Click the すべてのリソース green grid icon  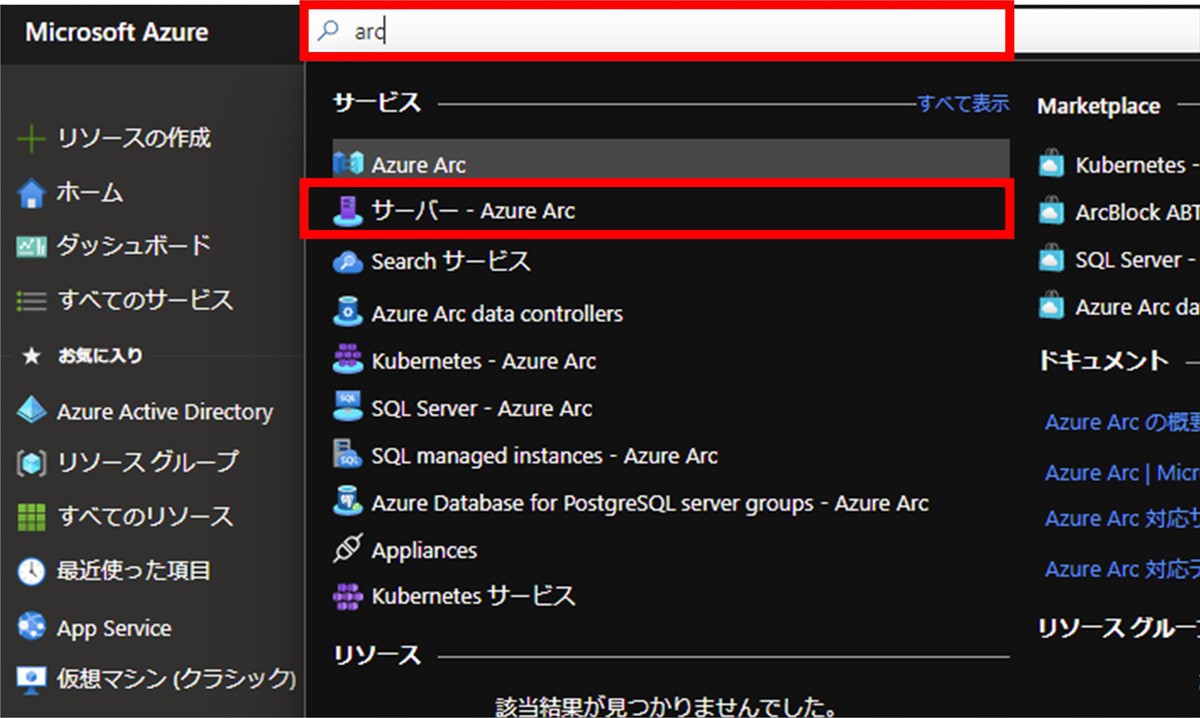tap(32, 518)
